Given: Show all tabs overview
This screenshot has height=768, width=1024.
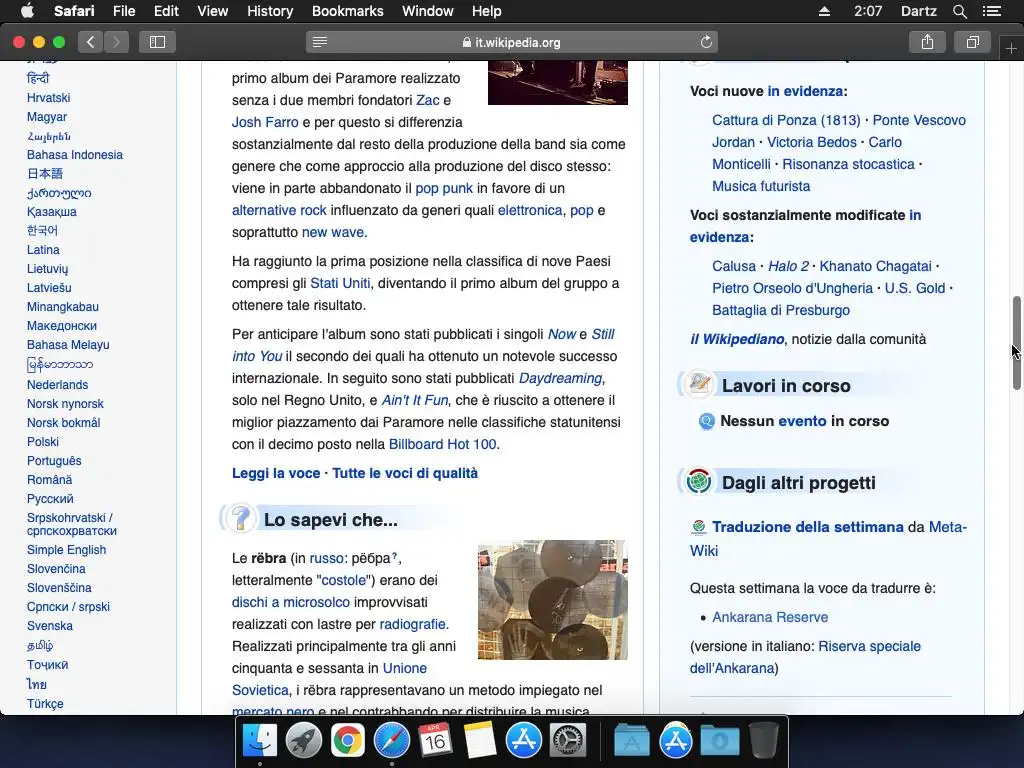Looking at the screenshot, I should pos(972,42).
